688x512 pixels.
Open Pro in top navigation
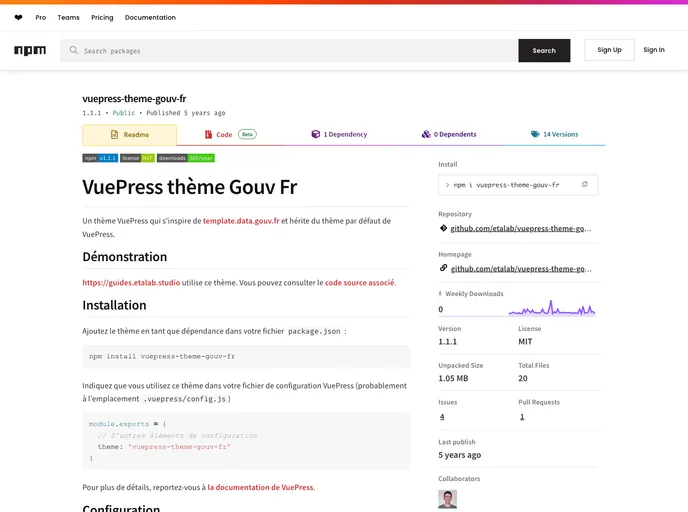pos(41,18)
